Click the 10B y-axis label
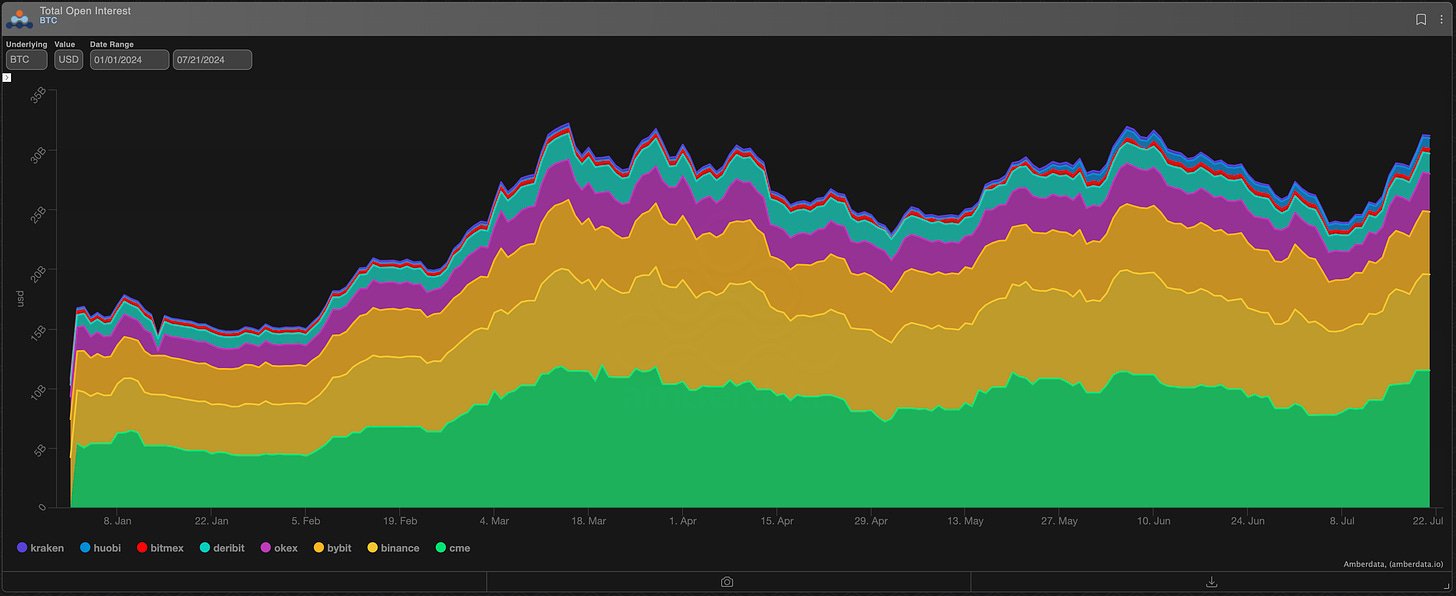Viewport: 1456px width, 596px height. pyautogui.click(x=39, y=393)
